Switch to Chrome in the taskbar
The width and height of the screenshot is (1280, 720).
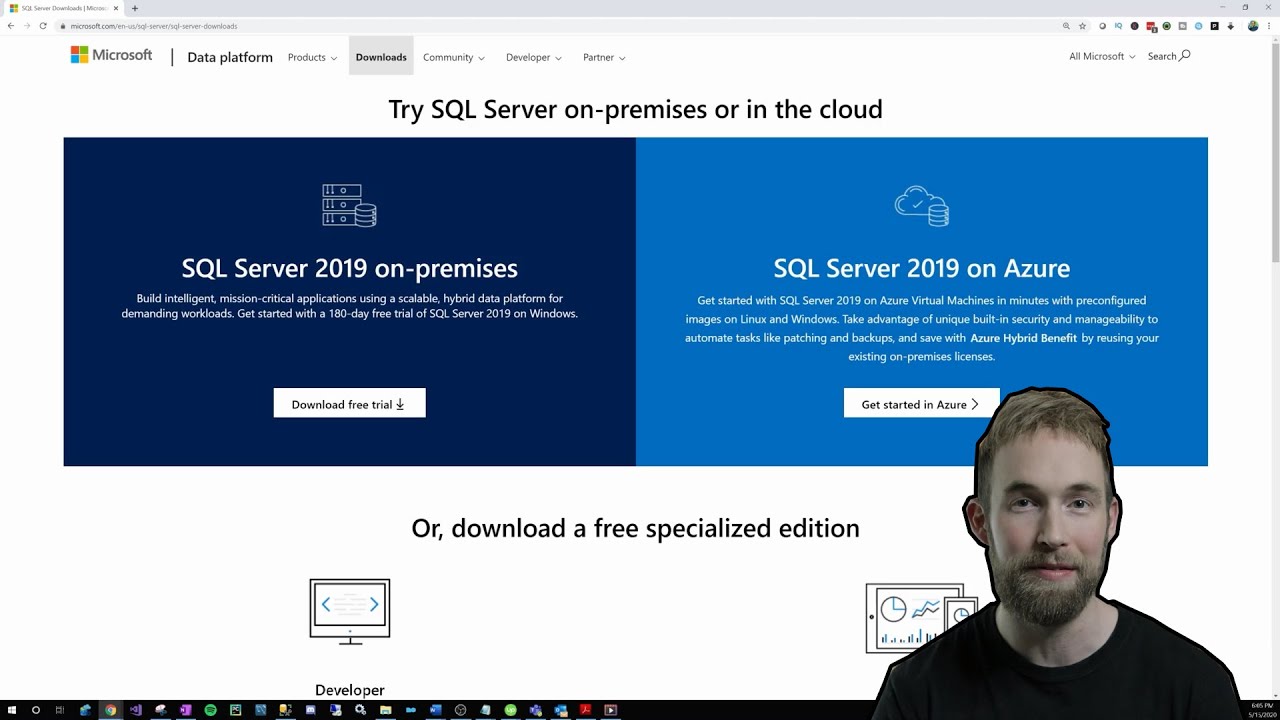coord(110,710)
